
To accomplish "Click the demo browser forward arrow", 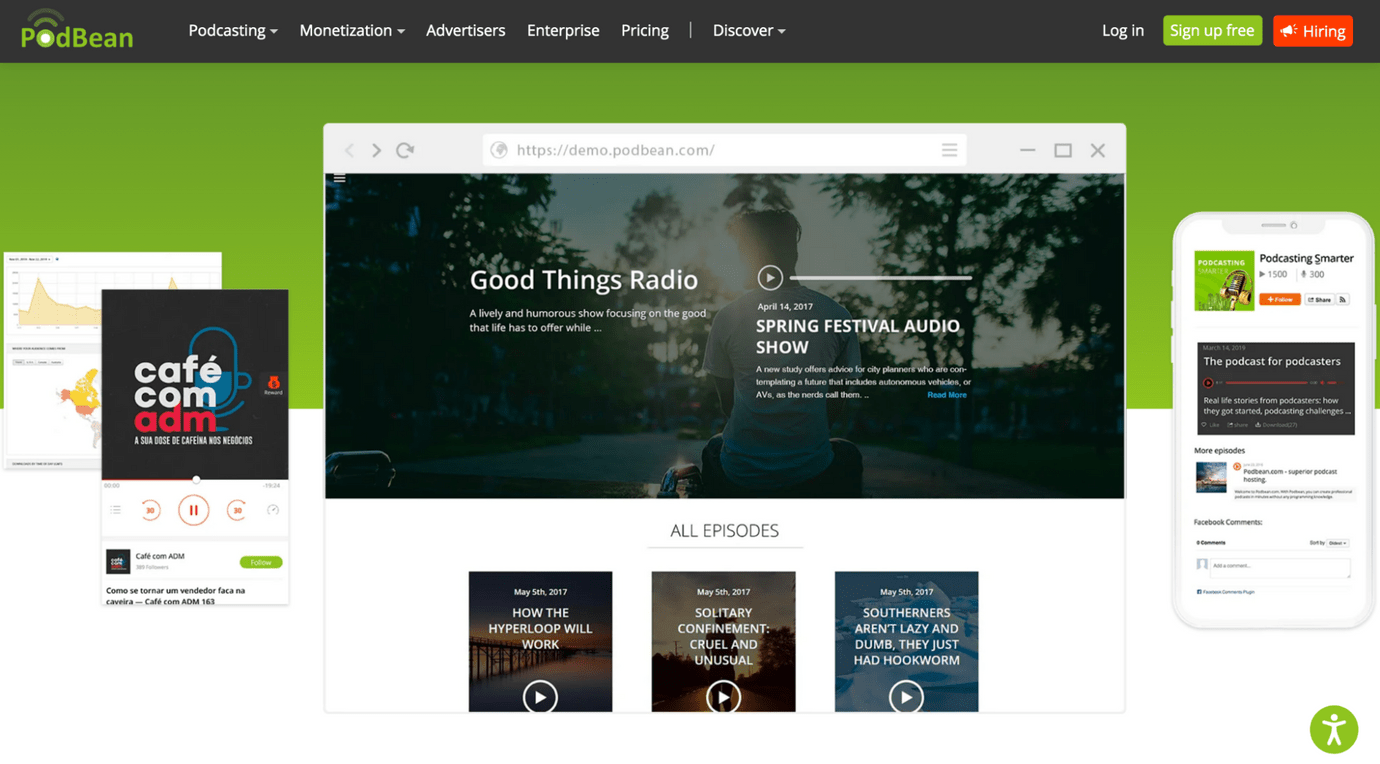I will pos(377,150).
